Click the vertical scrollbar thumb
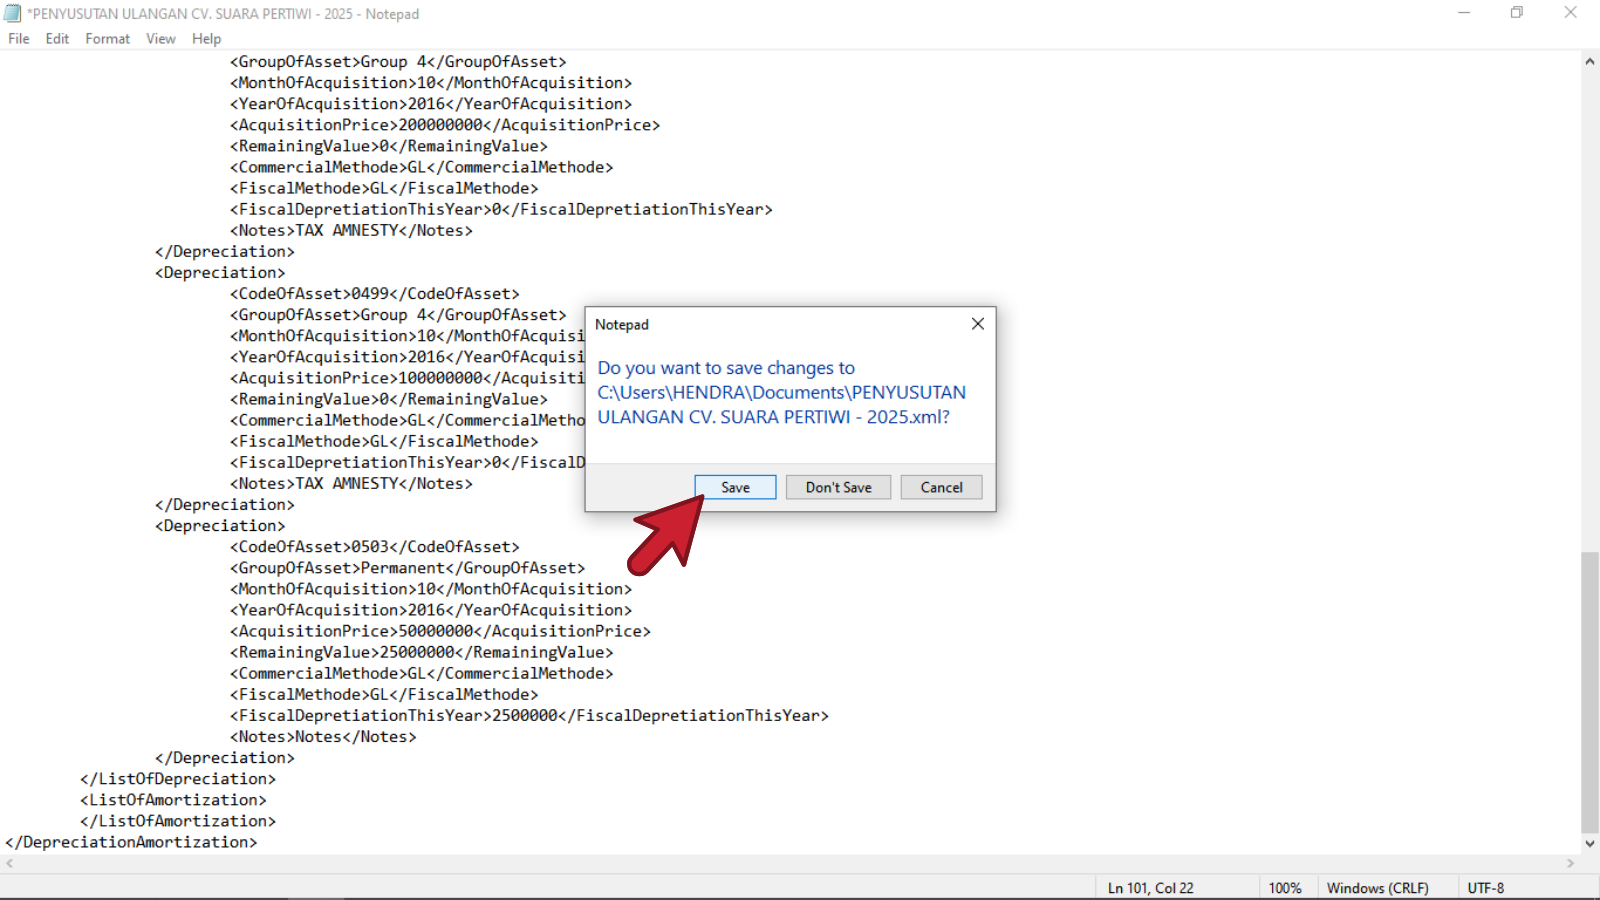Image resolution: width=1600 pixels, height=900 pixels. [x=1589, y=690]
